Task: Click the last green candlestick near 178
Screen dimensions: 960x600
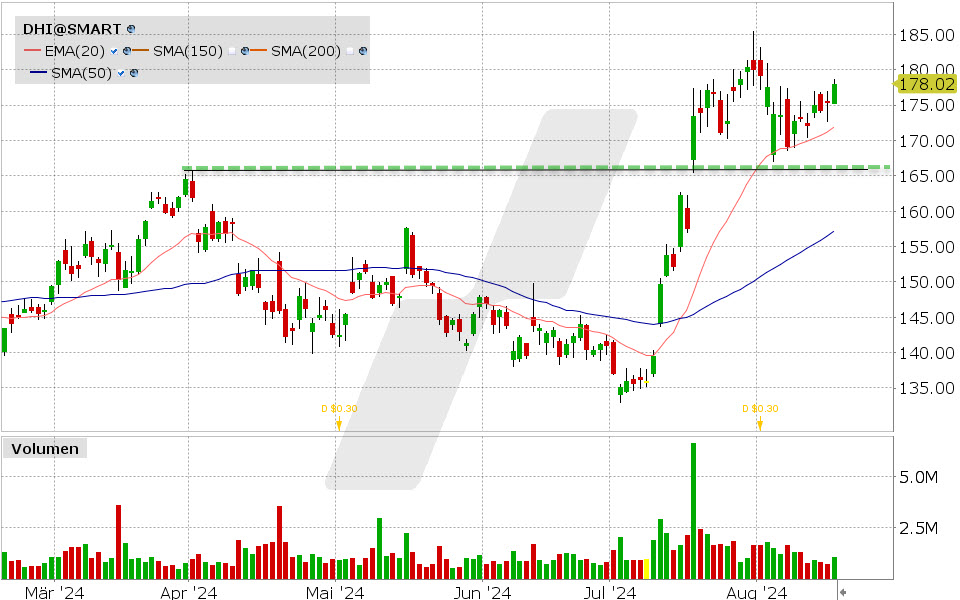Action: [834, 93]
